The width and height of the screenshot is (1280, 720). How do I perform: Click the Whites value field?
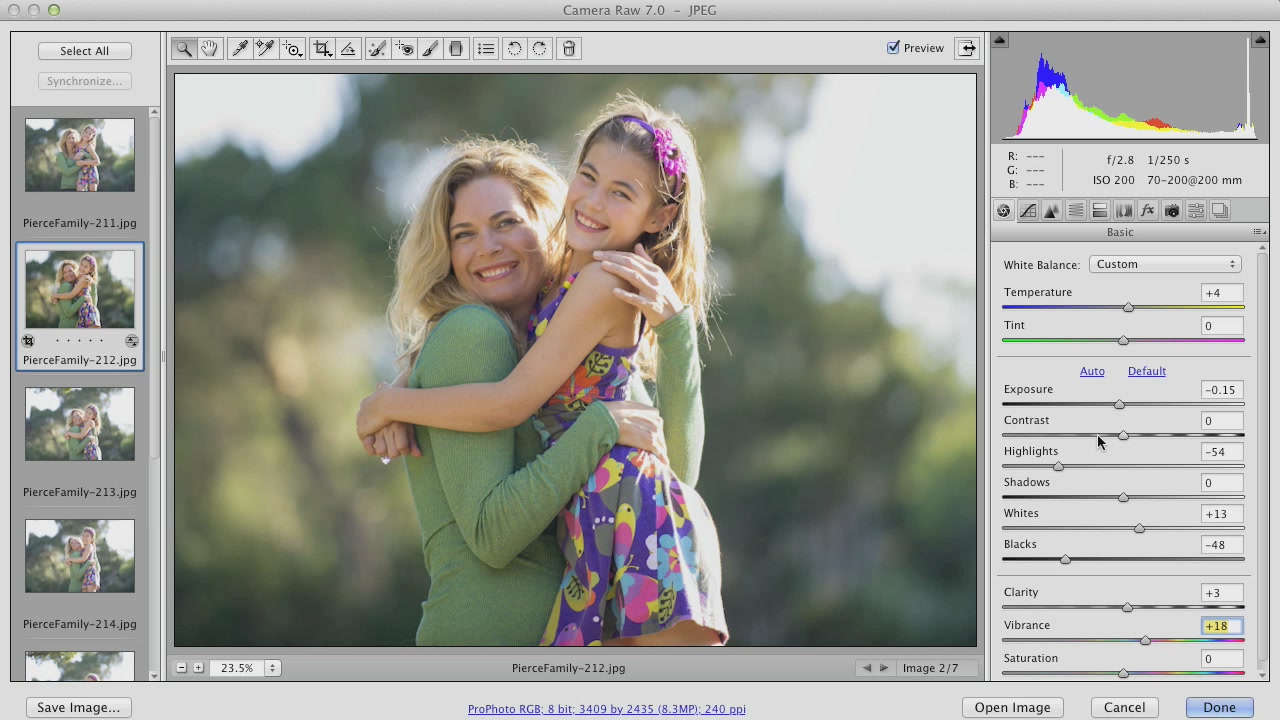1222,514
